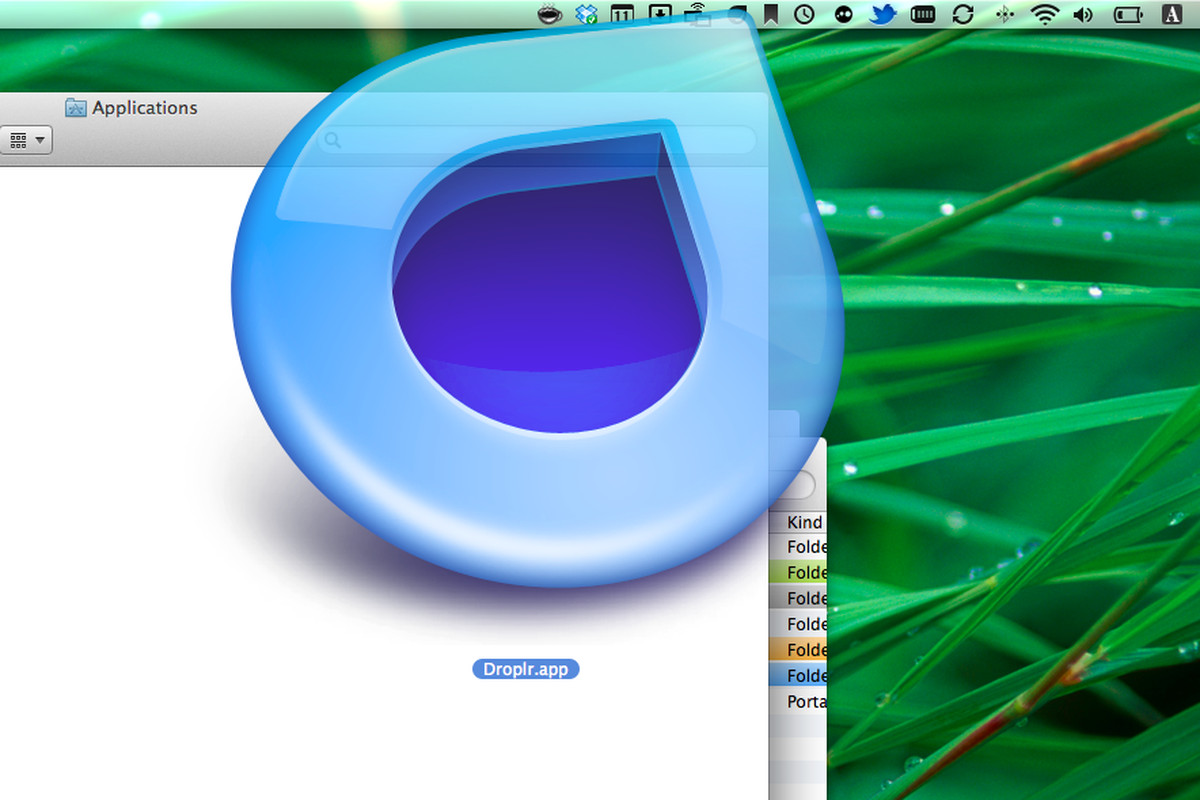Open the calendar icon showing 11

[622, 14]
